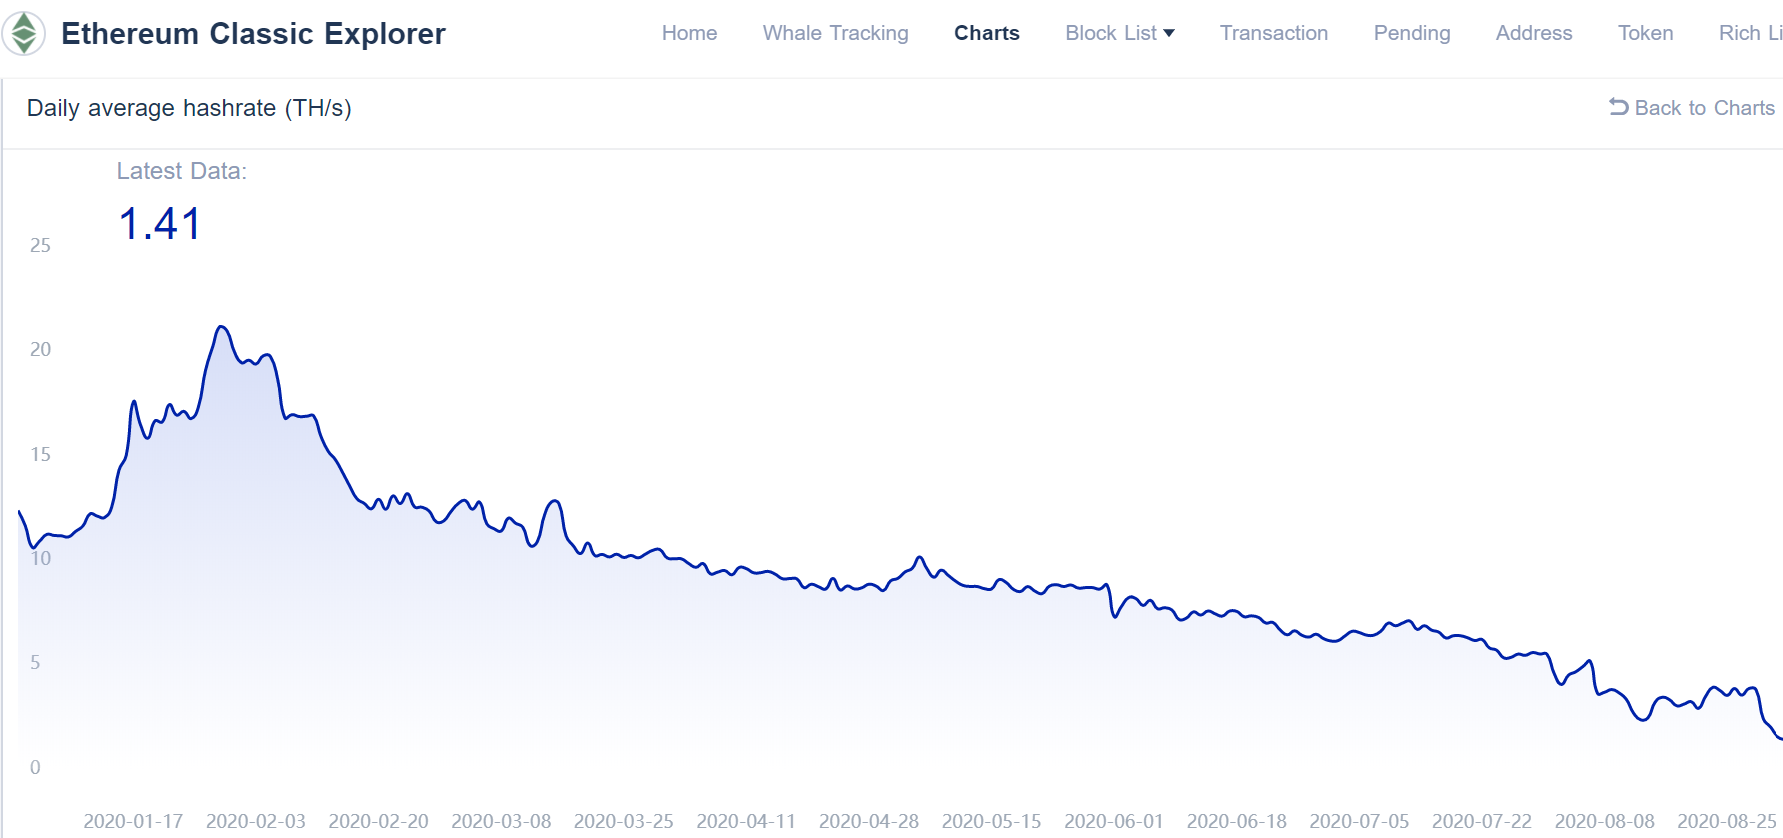Click the 2020-06-01 date axis label

coord(1114,821)
